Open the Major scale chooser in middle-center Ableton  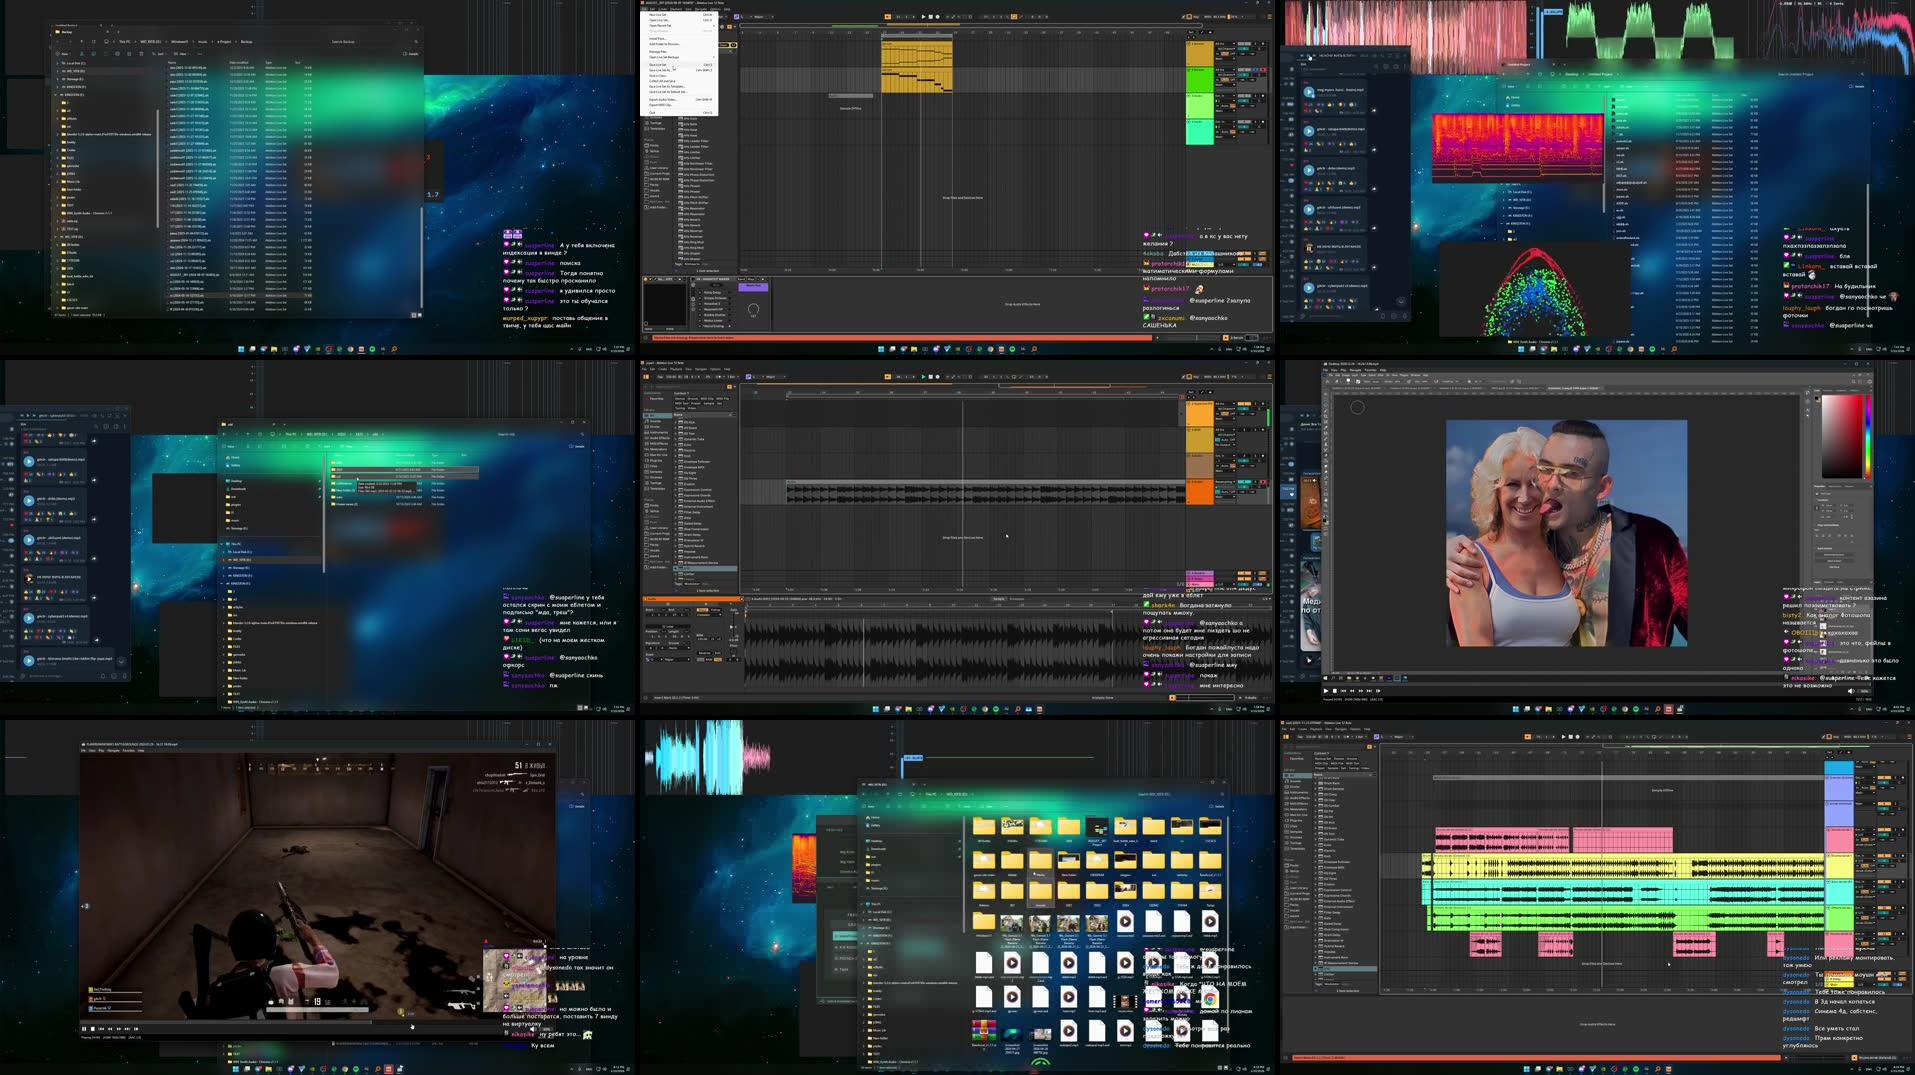coord(775,377)
